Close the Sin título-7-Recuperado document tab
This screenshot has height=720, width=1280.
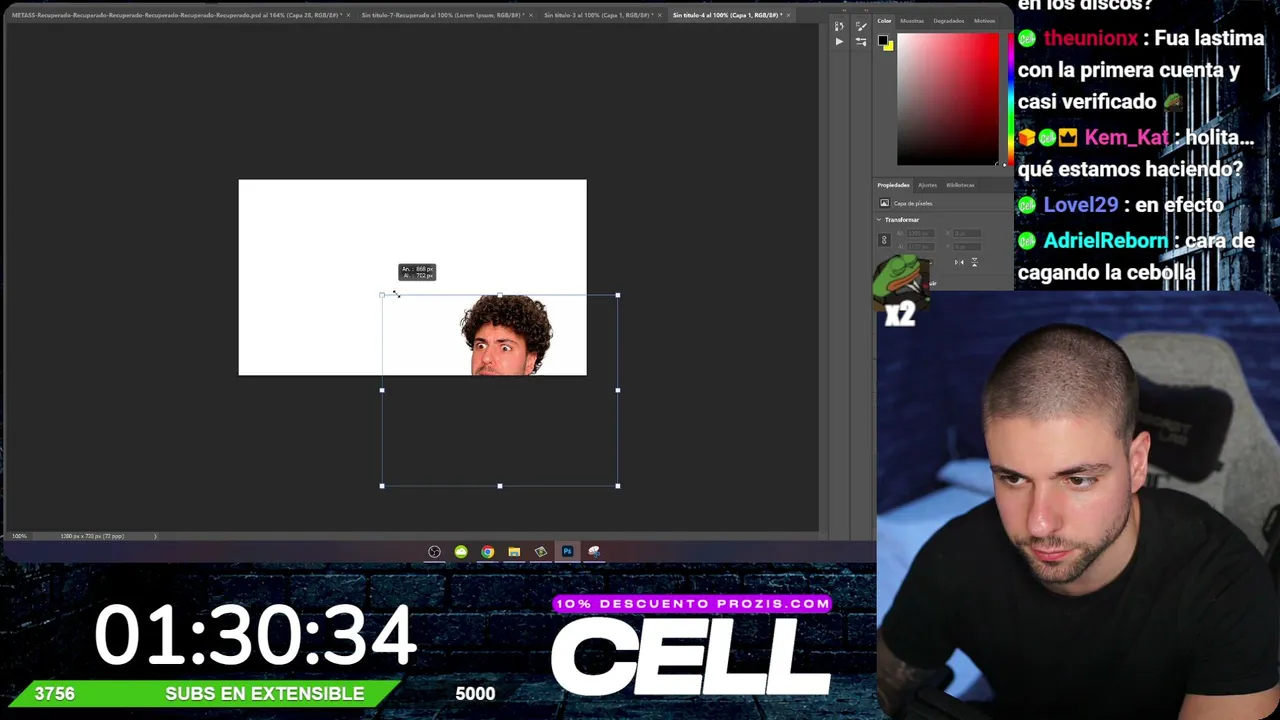531,15
